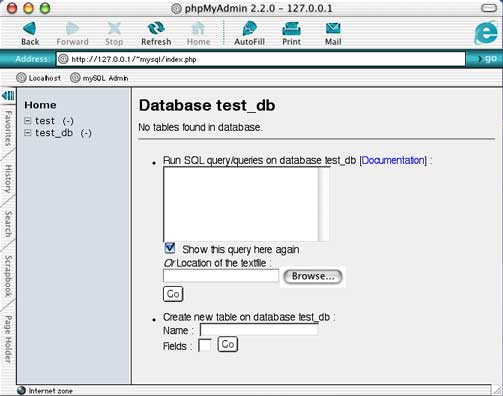The height and width of the screenshot is (396, 503).
Task: Click the SQL text area scrollbar
Action: click(x=323, y=204)
